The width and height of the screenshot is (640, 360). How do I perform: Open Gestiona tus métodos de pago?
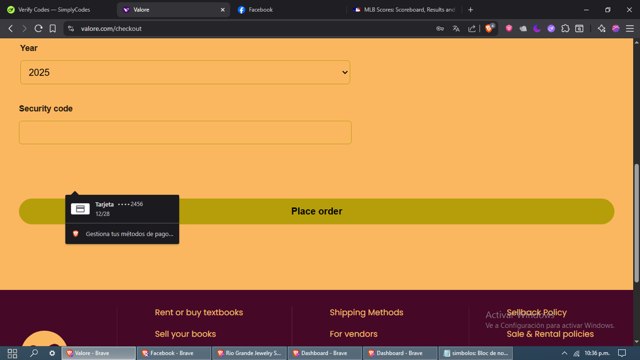tap(122, 233)
